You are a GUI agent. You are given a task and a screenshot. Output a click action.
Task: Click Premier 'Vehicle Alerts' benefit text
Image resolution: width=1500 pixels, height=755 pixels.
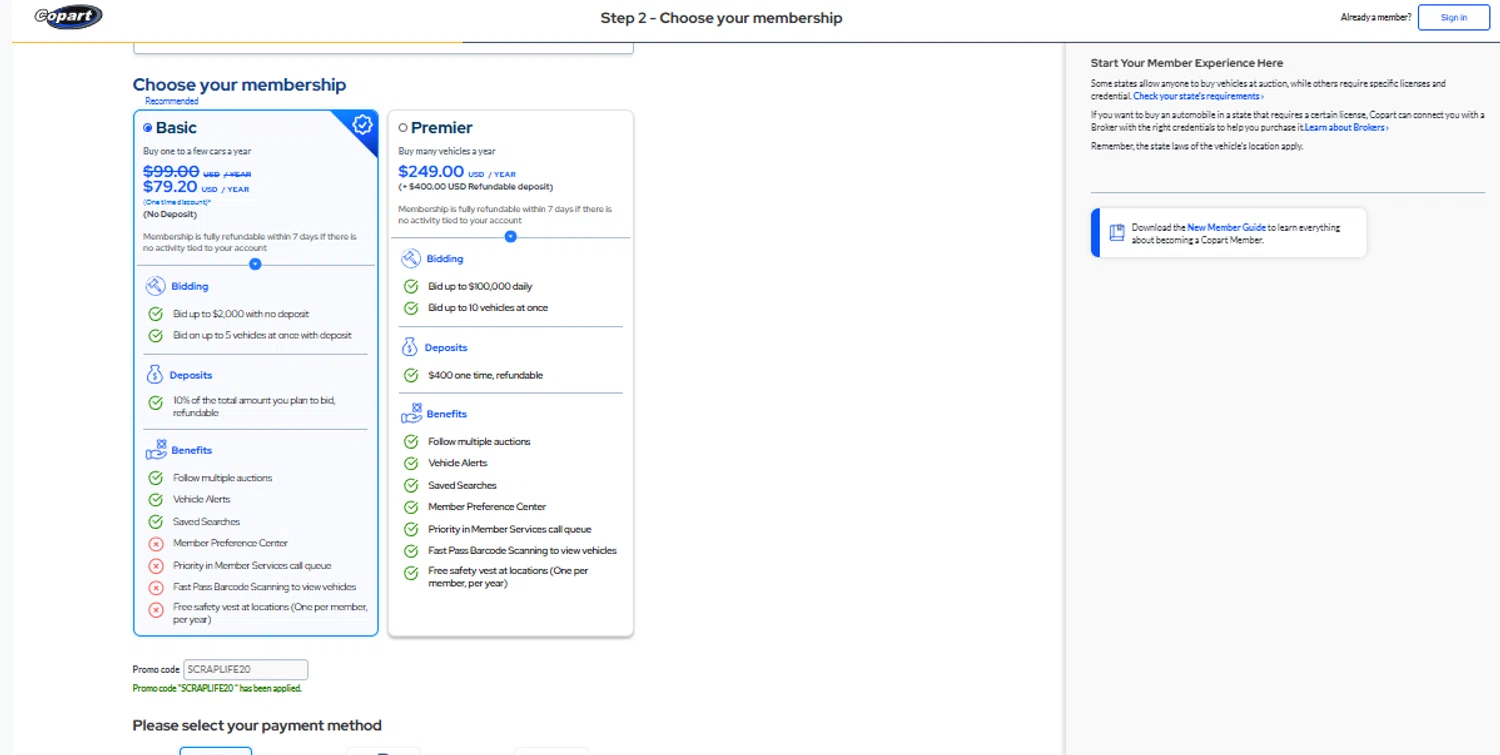click(x=458, y=463)
